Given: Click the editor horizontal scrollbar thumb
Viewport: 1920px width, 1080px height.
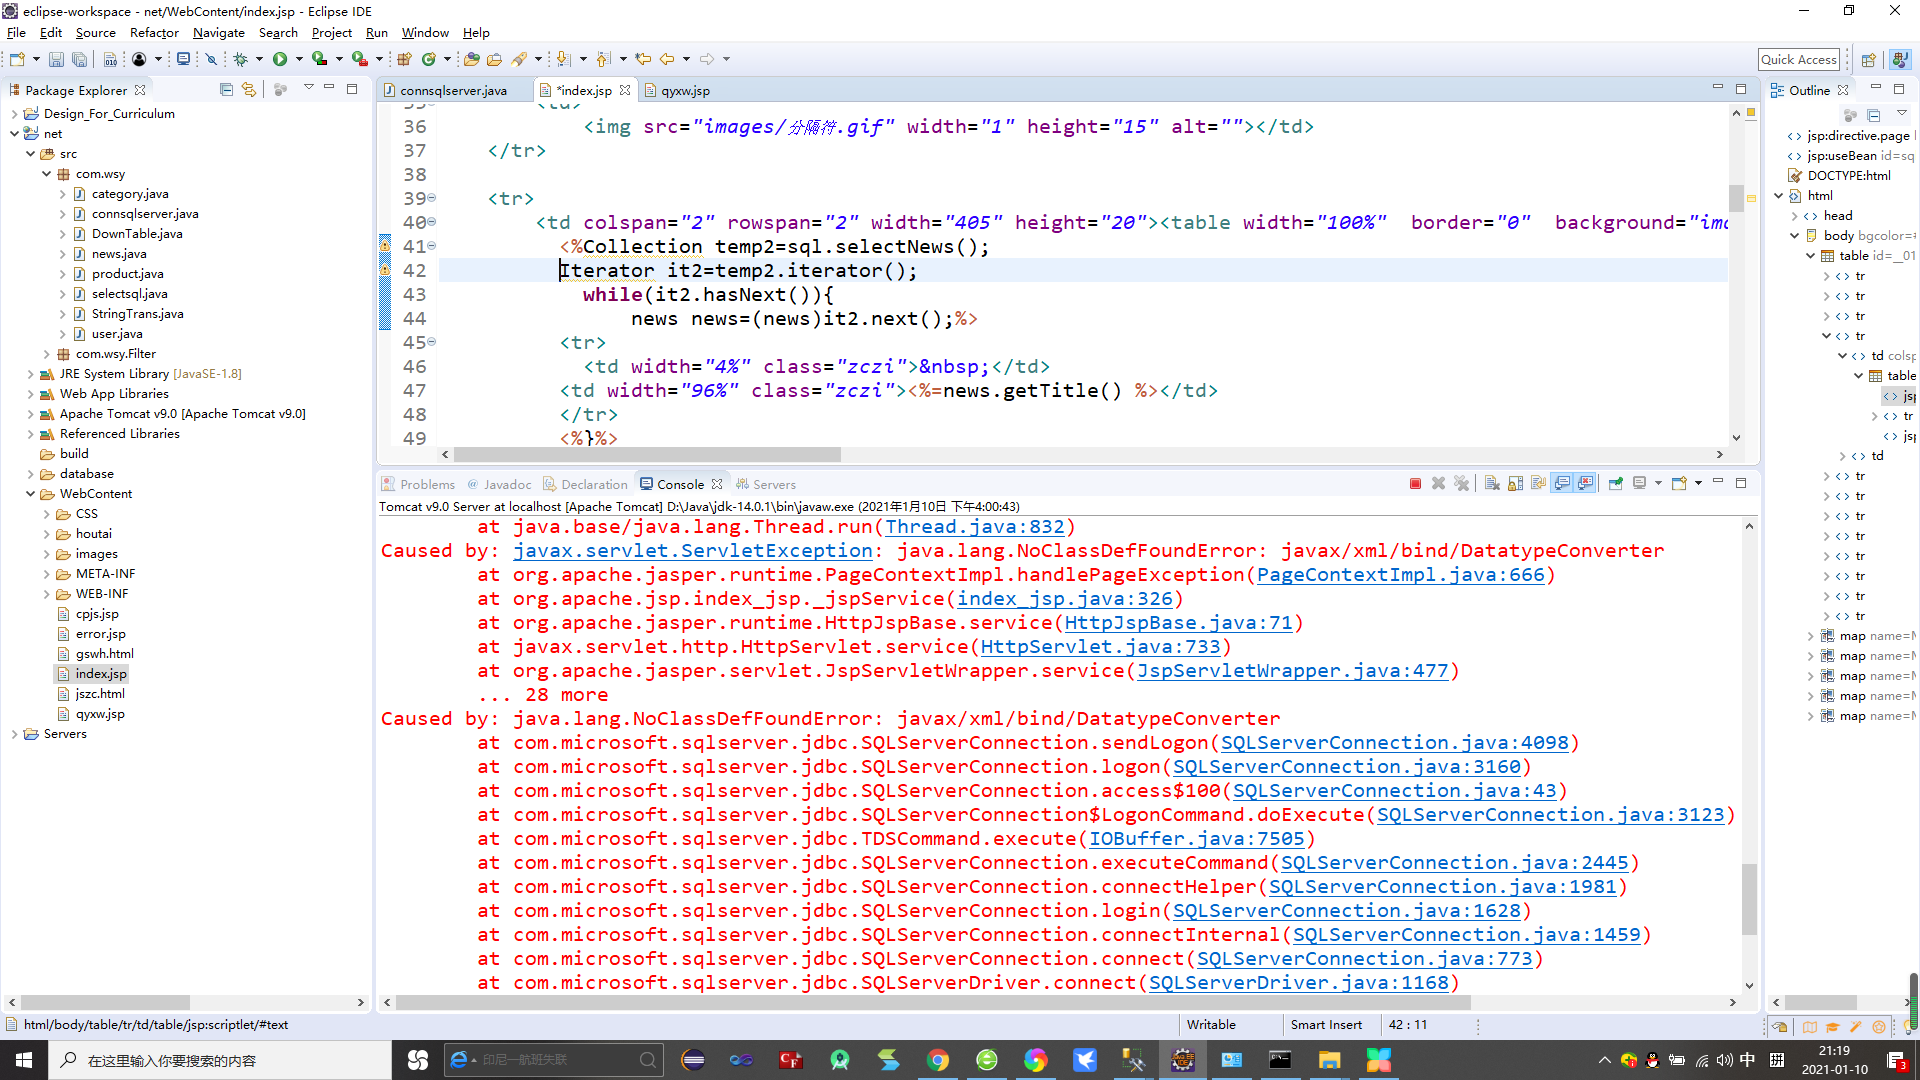Looking at the screenshot, I should [647, 455].
